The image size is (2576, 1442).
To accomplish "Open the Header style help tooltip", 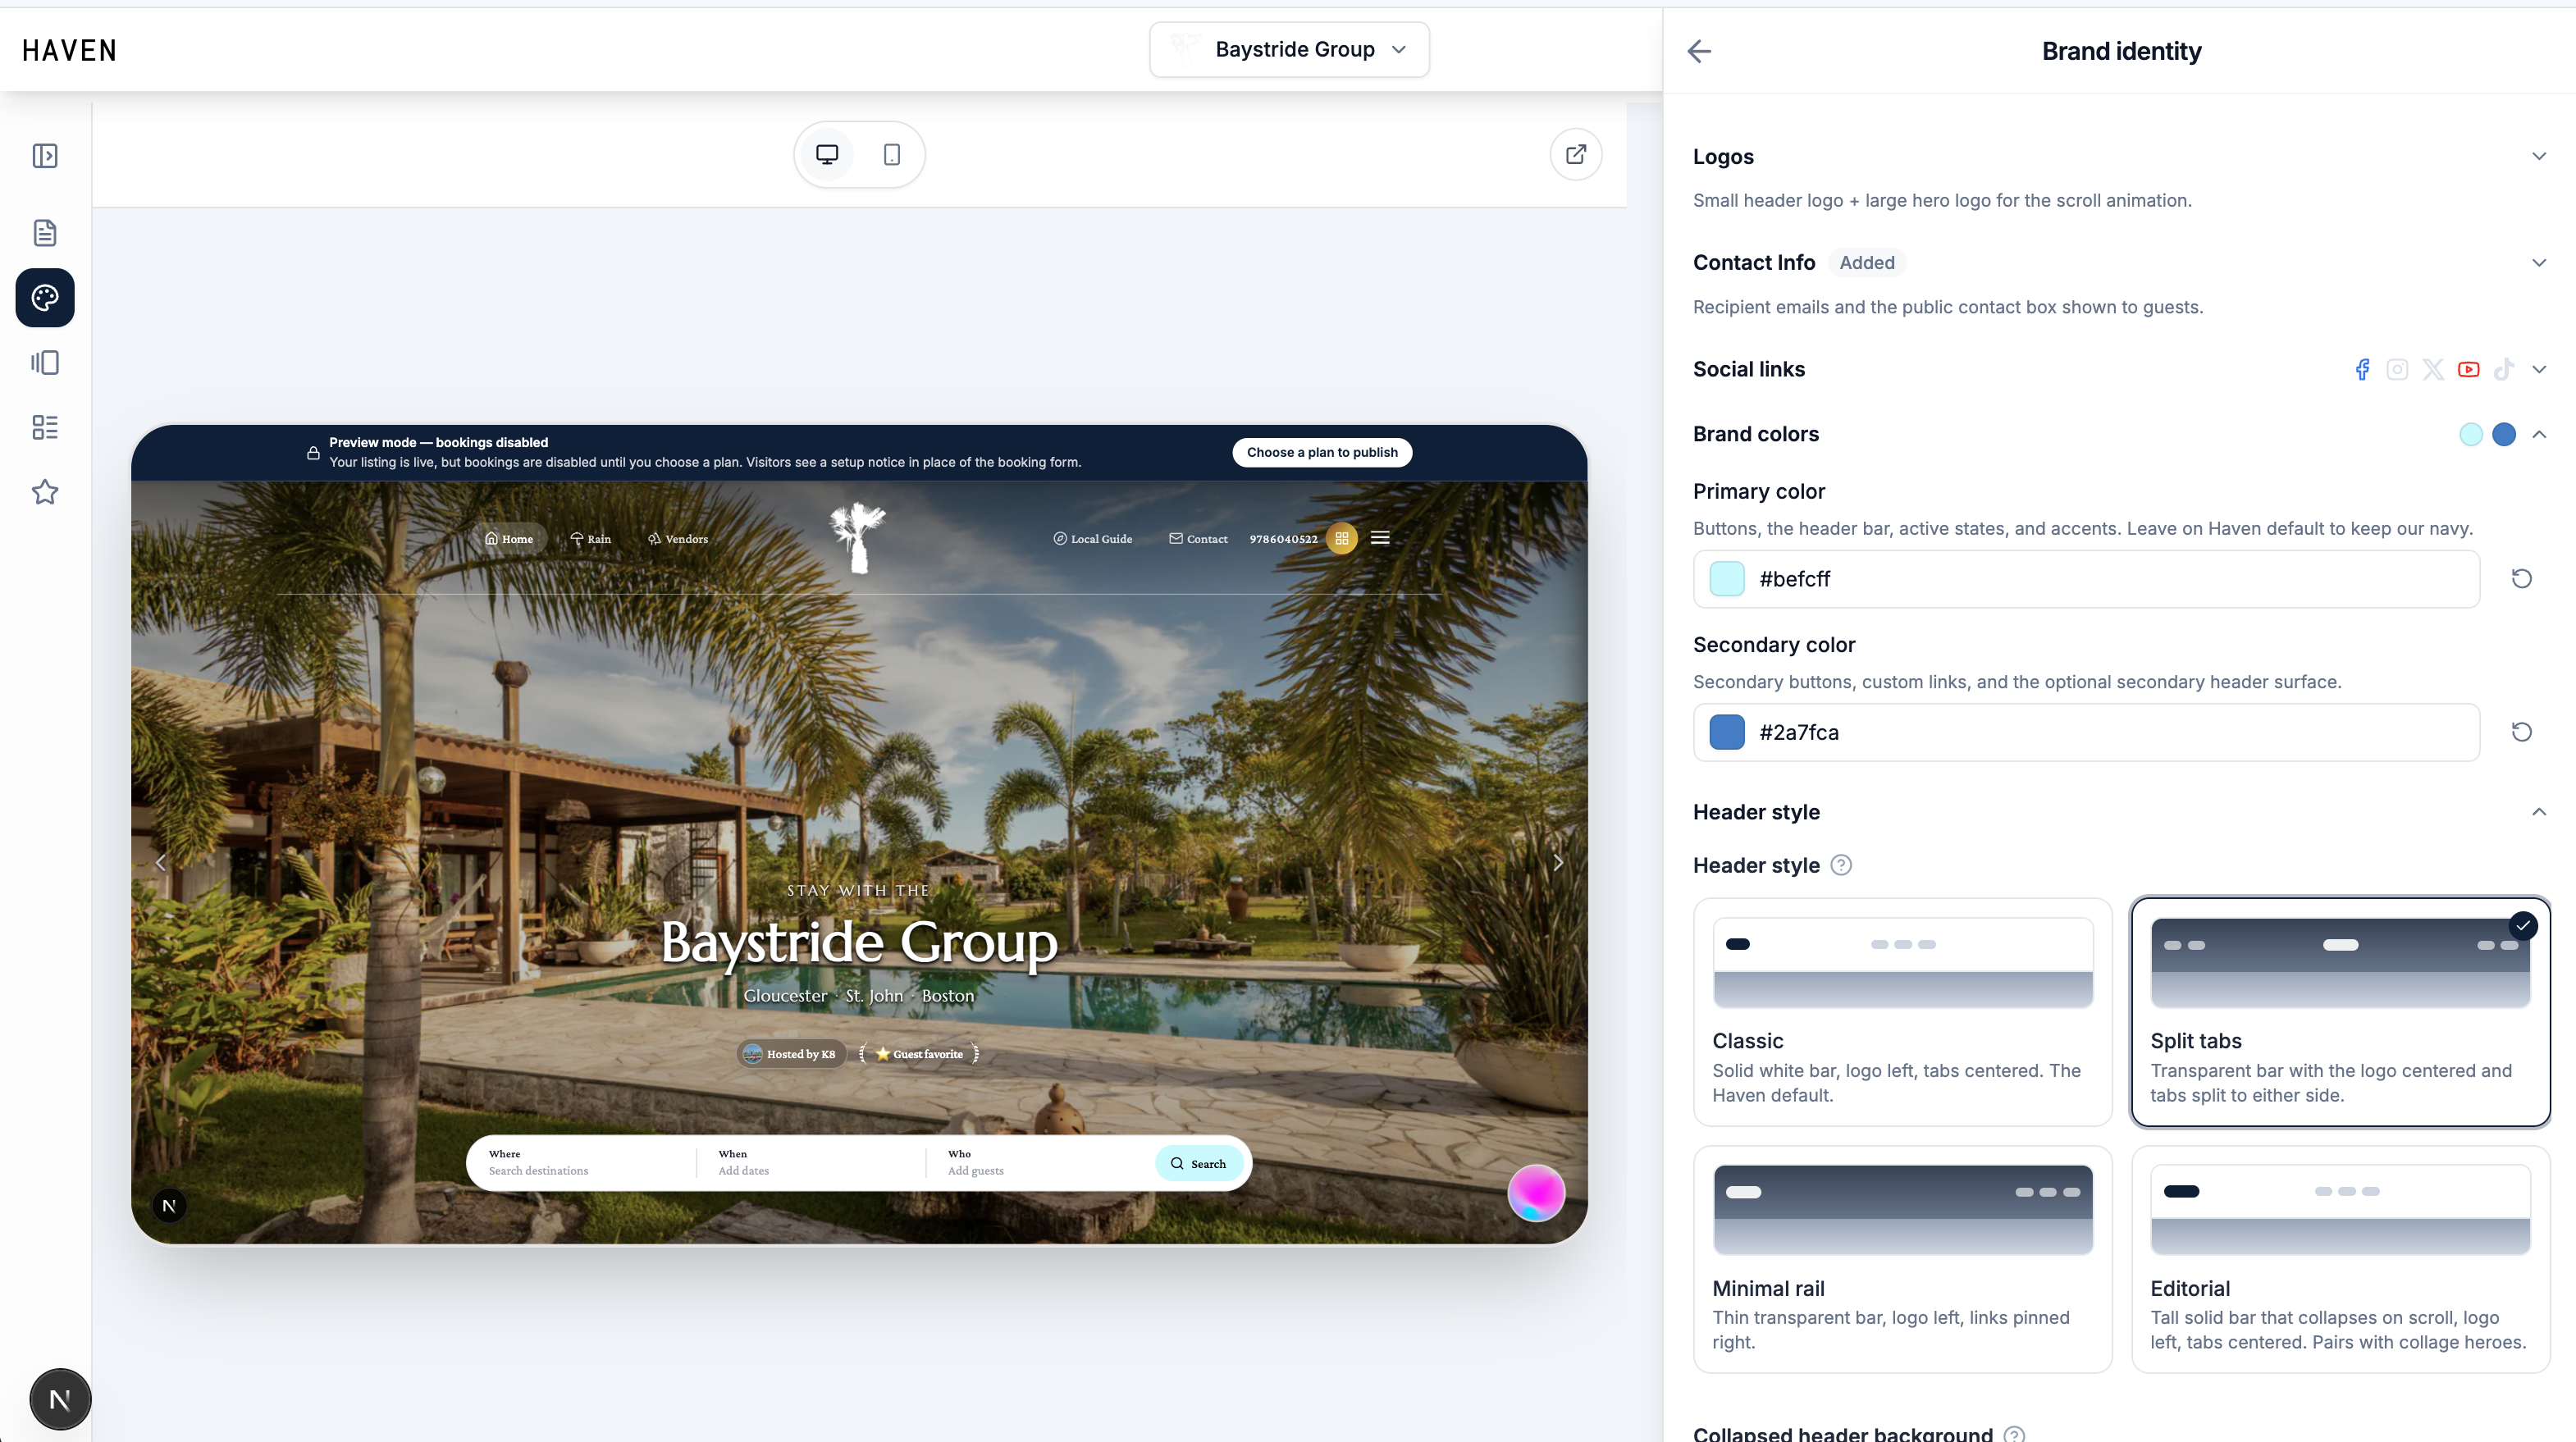I will coord(1841,865).
